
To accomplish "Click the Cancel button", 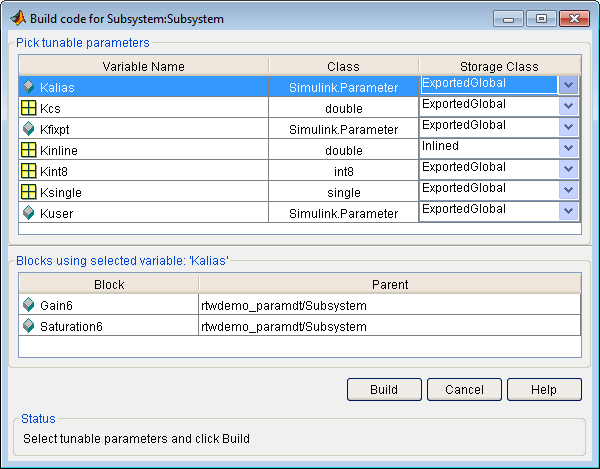I will tap(464, 389).
